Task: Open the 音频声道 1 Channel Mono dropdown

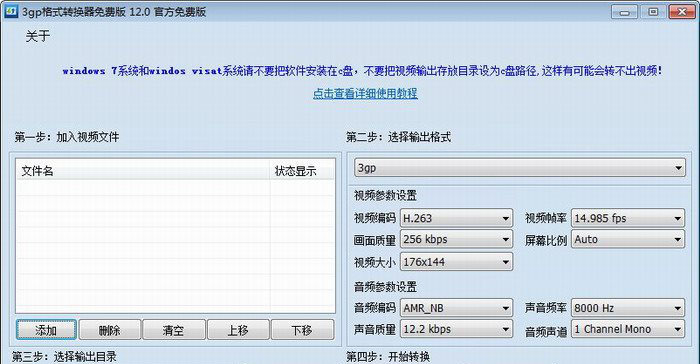Action: (x=628, y=329)
